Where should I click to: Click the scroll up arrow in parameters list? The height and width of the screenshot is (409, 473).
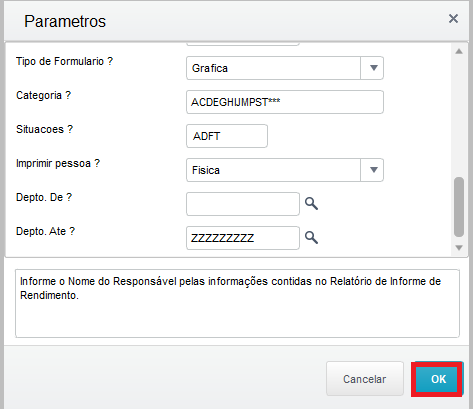(x=459, y=51)
